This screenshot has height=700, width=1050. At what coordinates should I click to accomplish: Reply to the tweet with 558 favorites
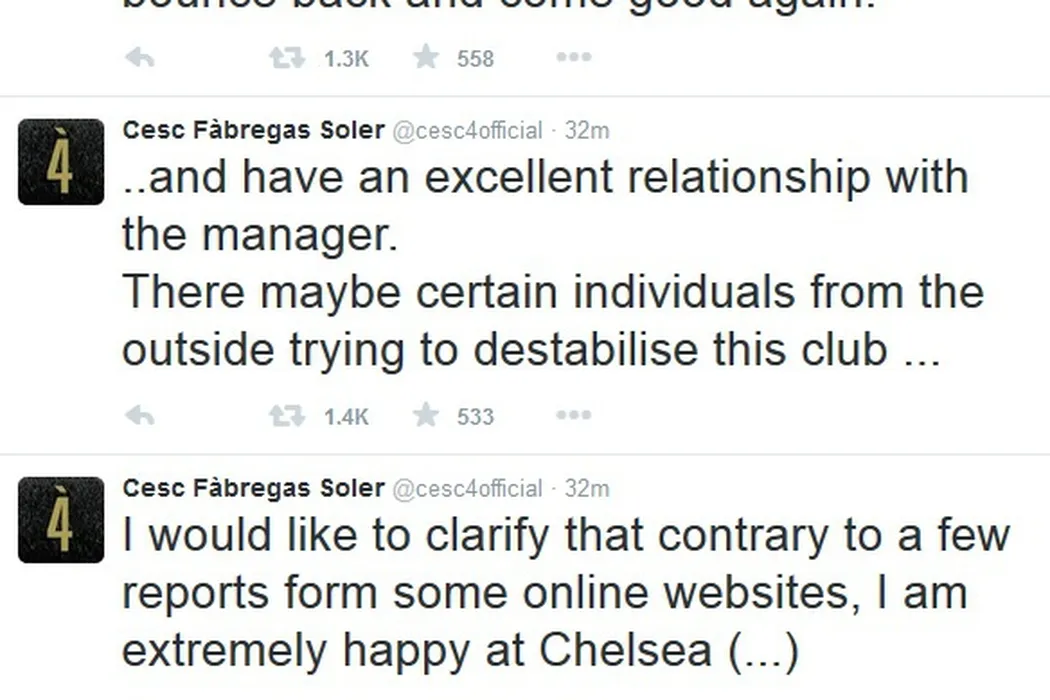click(140, 58)
